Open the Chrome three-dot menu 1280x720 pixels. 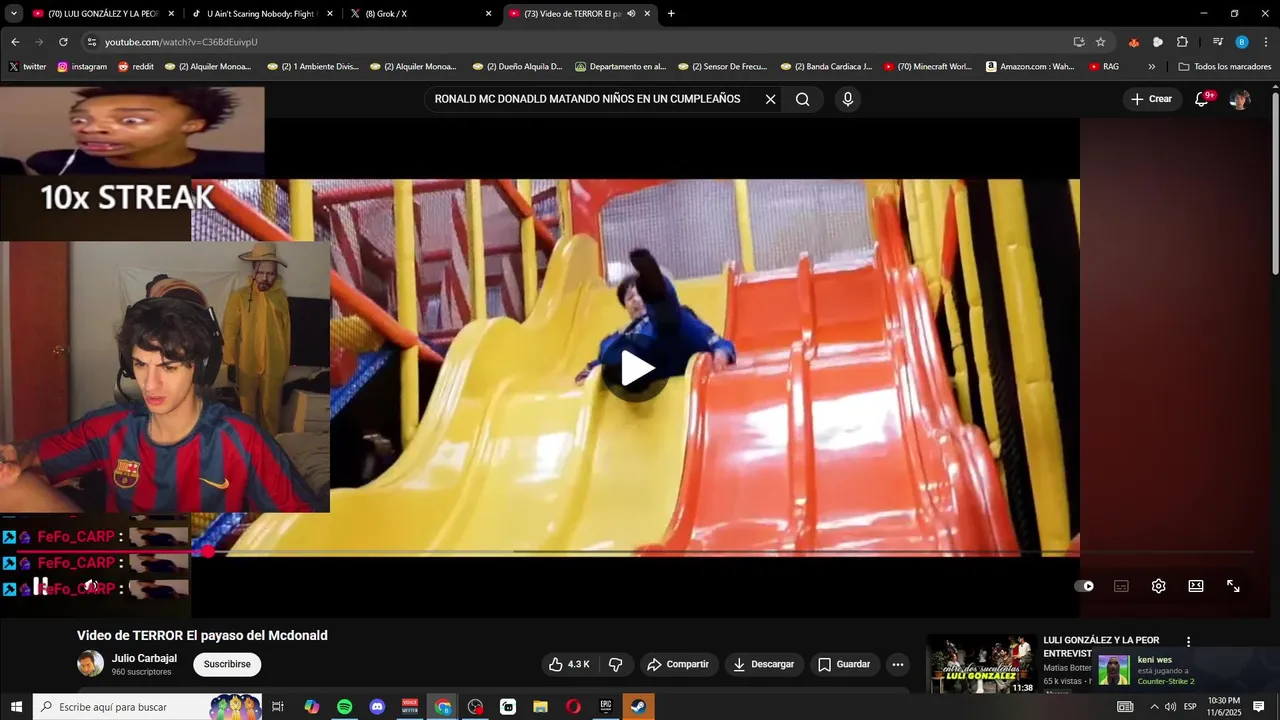1266,42
